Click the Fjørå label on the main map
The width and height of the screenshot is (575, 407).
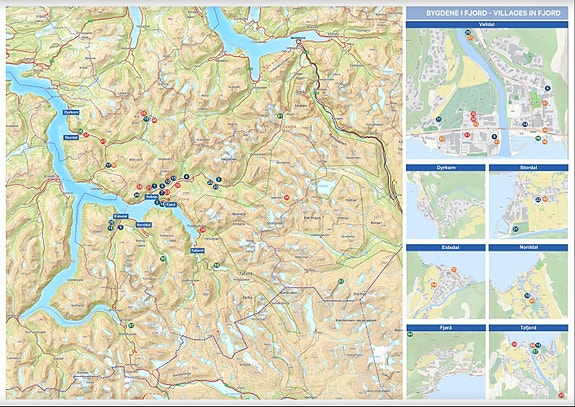tap(171, 205)
